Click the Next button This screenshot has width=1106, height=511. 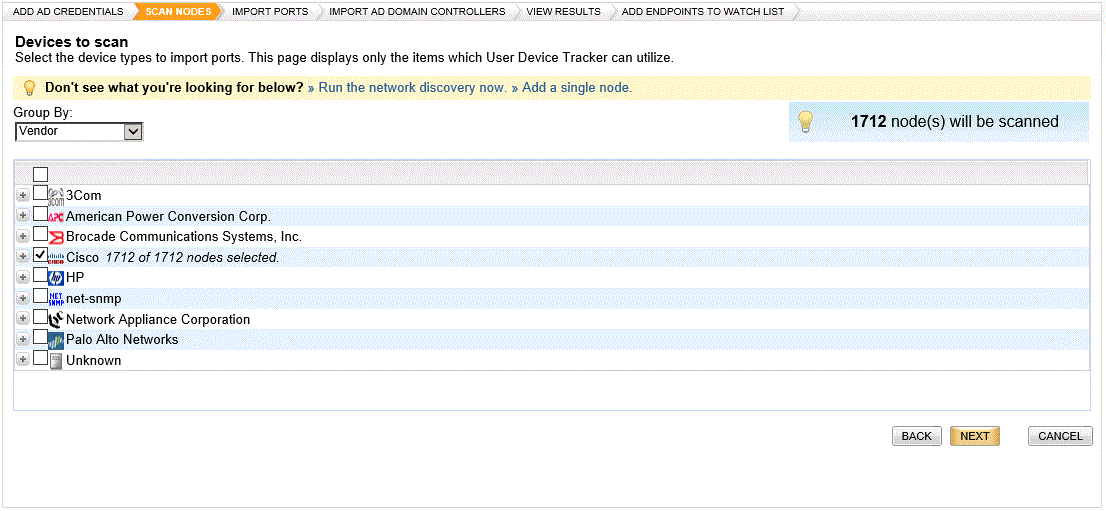(975, 436)
